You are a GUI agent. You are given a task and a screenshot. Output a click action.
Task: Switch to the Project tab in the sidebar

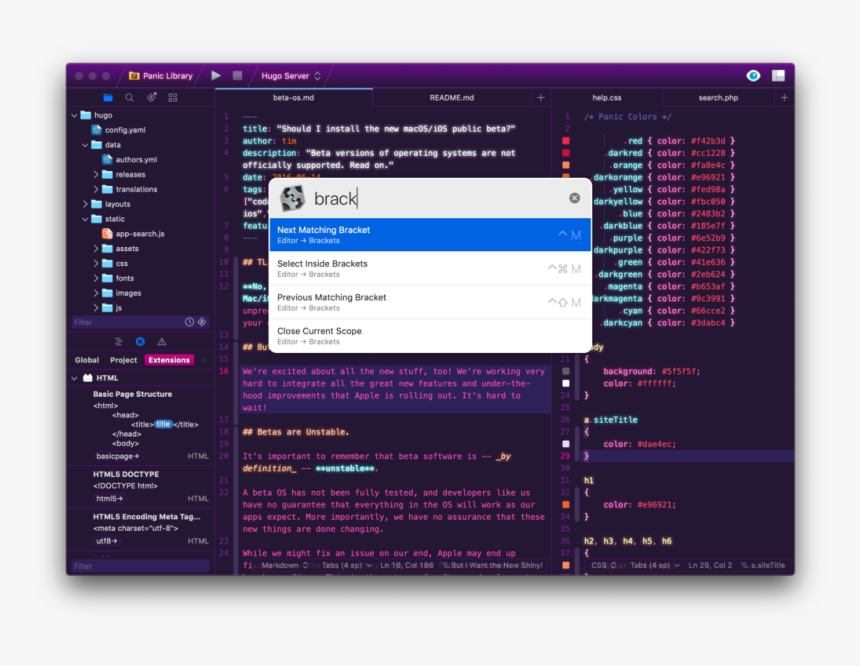pos(123,359)
